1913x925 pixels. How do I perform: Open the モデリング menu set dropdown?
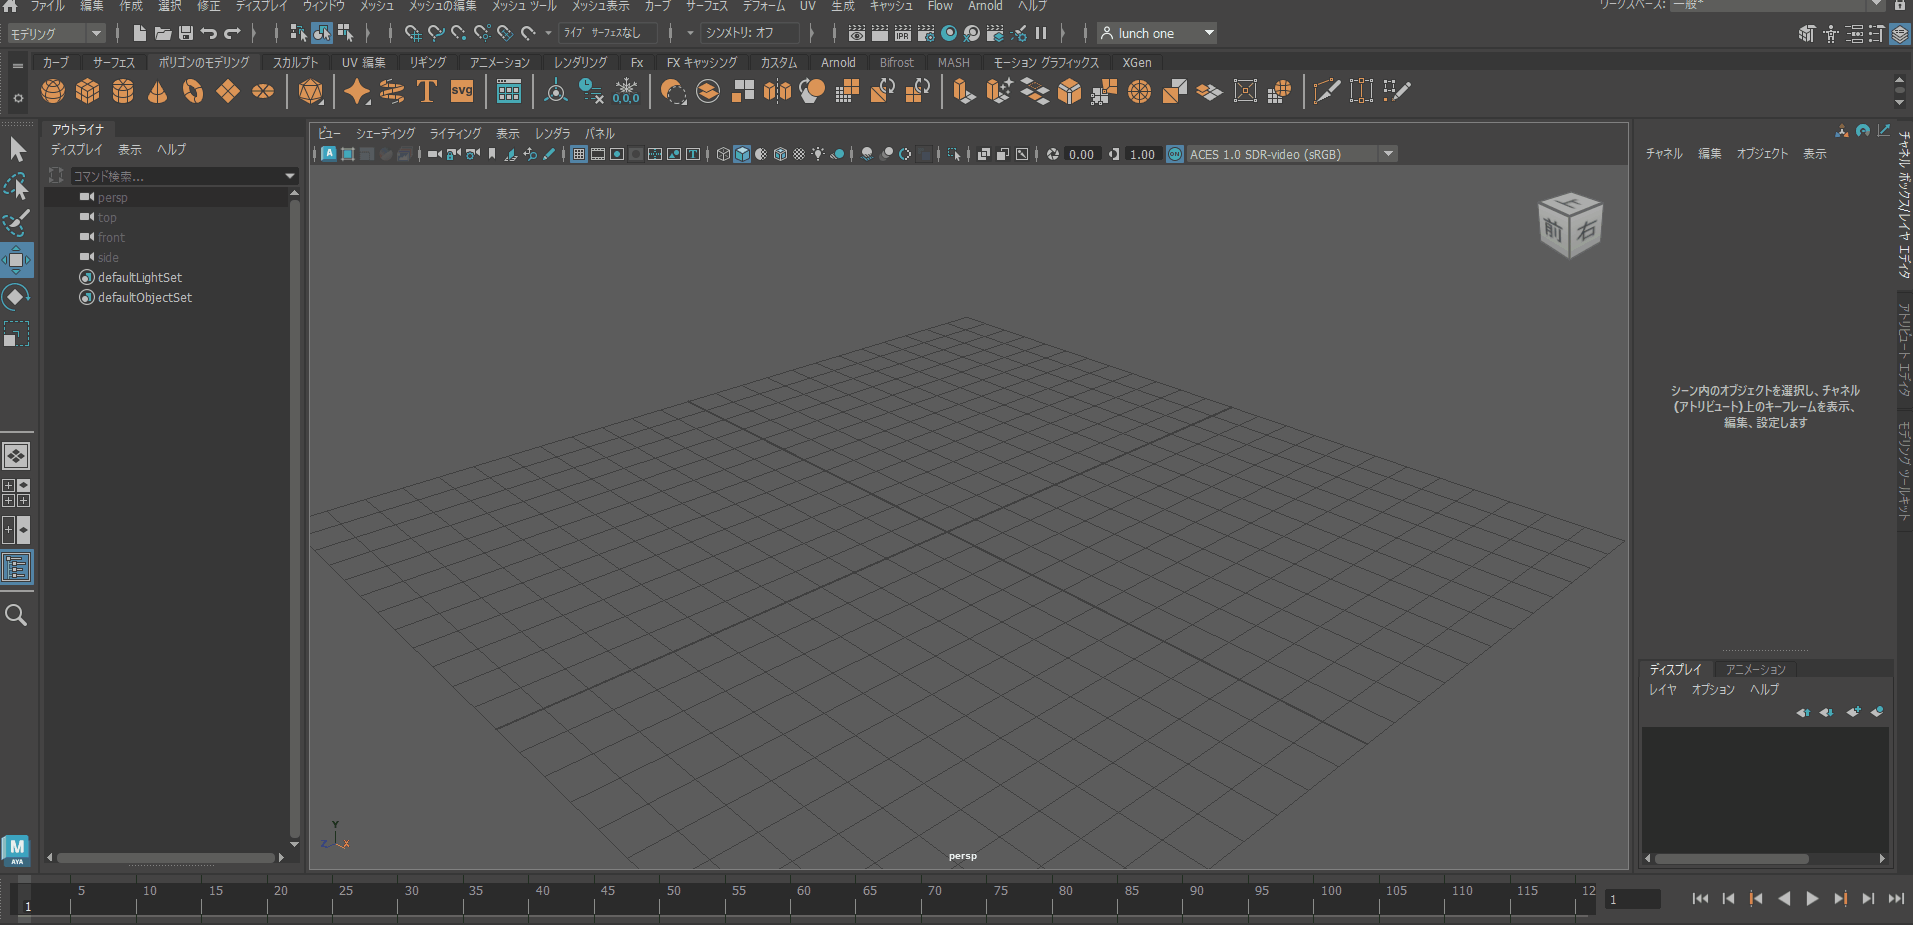pos(57,33)
